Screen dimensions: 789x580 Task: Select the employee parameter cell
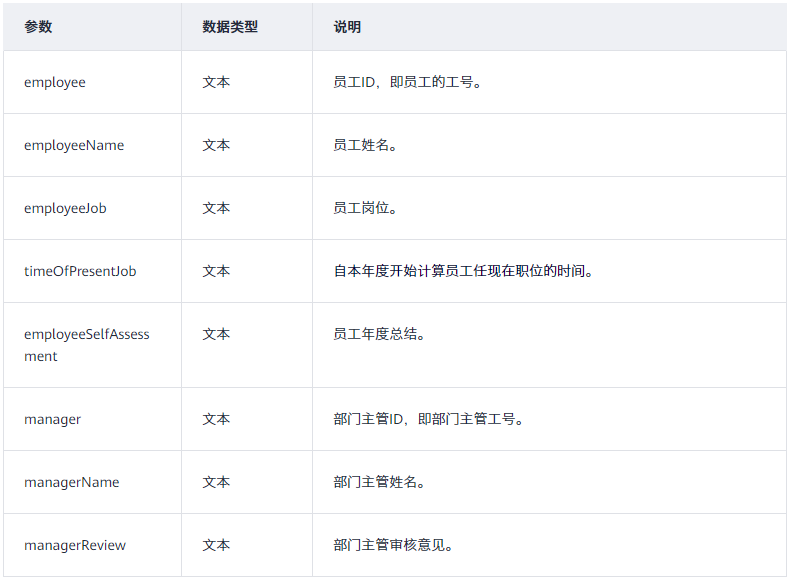click(x=55, y=82)
